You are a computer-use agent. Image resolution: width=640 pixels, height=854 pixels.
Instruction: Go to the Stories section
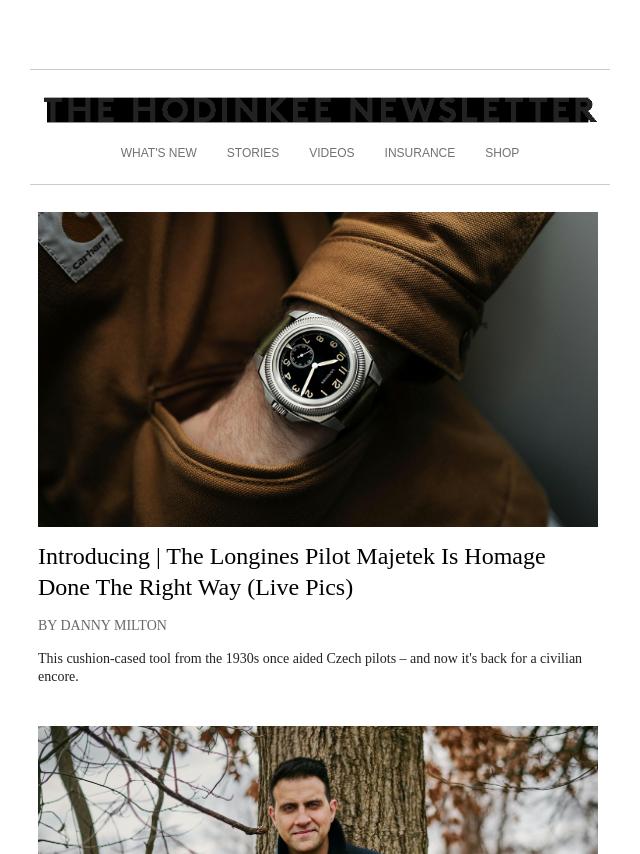pyautogui.click(x=253, y=153)
